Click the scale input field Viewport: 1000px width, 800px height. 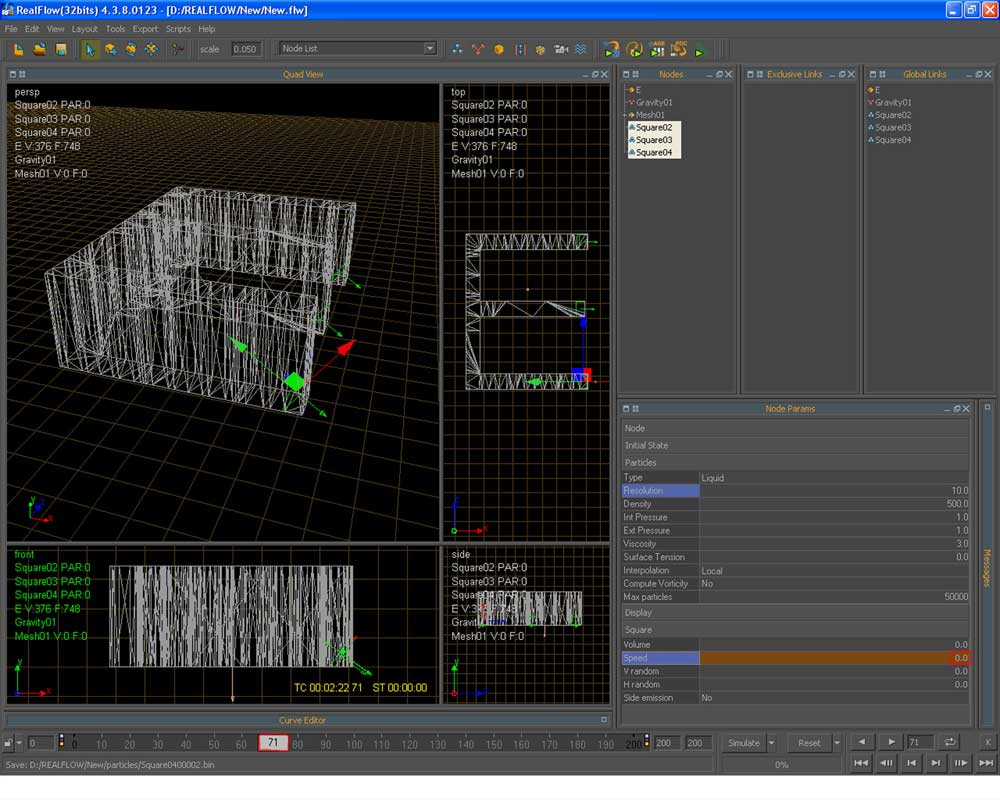point(245,49)
